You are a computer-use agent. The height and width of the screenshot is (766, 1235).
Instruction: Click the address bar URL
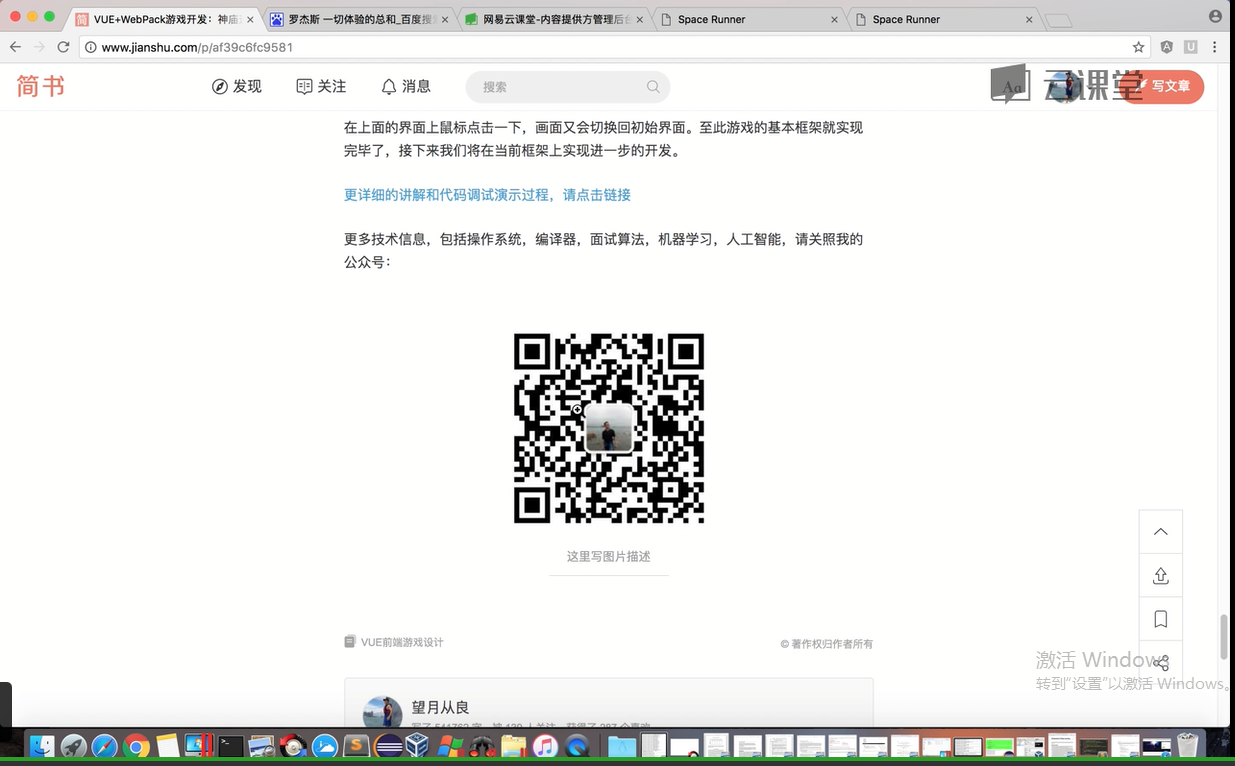coord(197,47)
